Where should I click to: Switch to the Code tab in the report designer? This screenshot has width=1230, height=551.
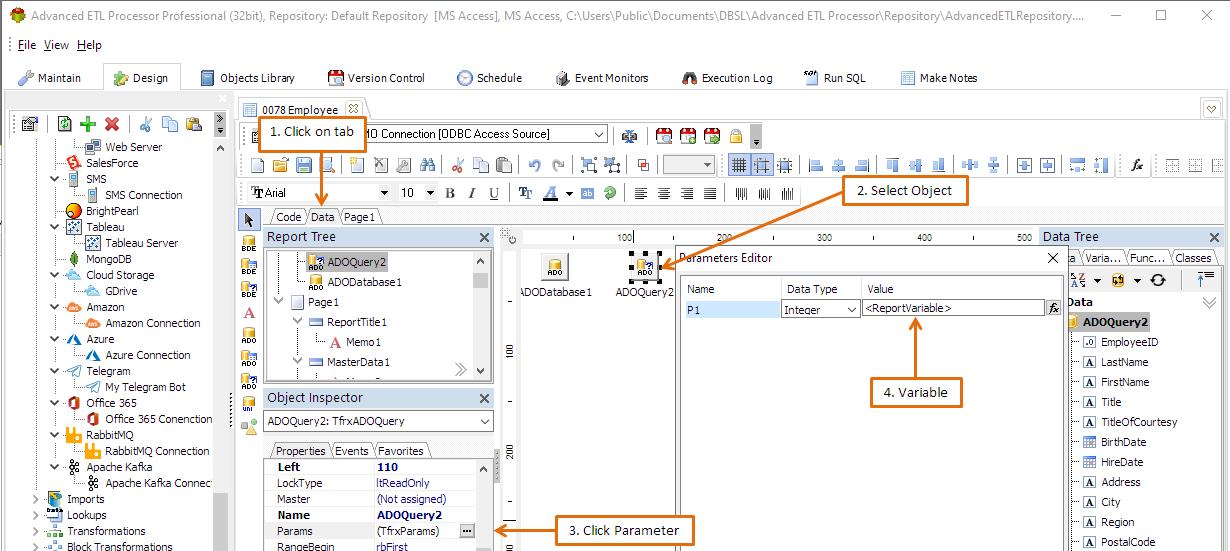point(288,216)
